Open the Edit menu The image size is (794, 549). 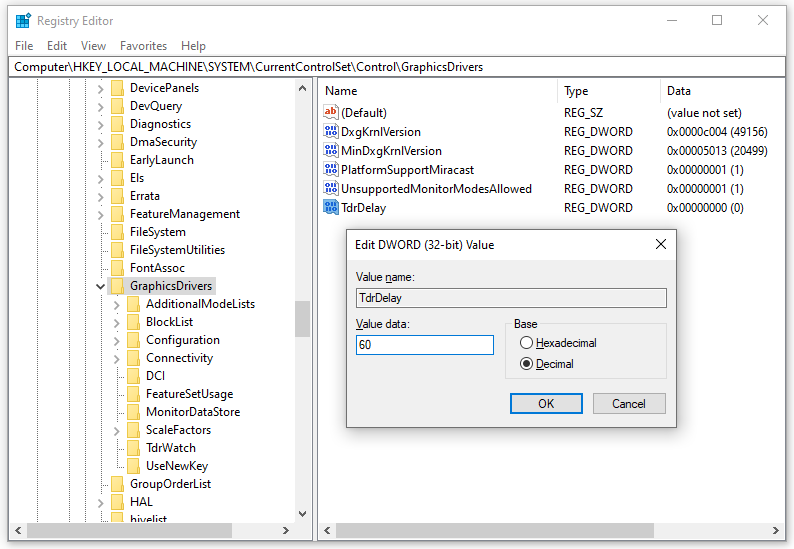(57, 46)
